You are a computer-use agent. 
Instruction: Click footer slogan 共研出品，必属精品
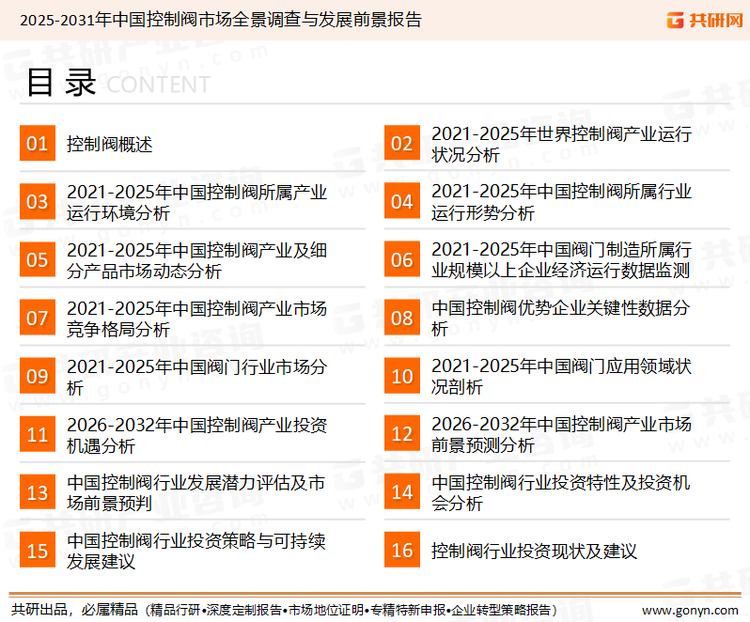click(x=74, y=610)
